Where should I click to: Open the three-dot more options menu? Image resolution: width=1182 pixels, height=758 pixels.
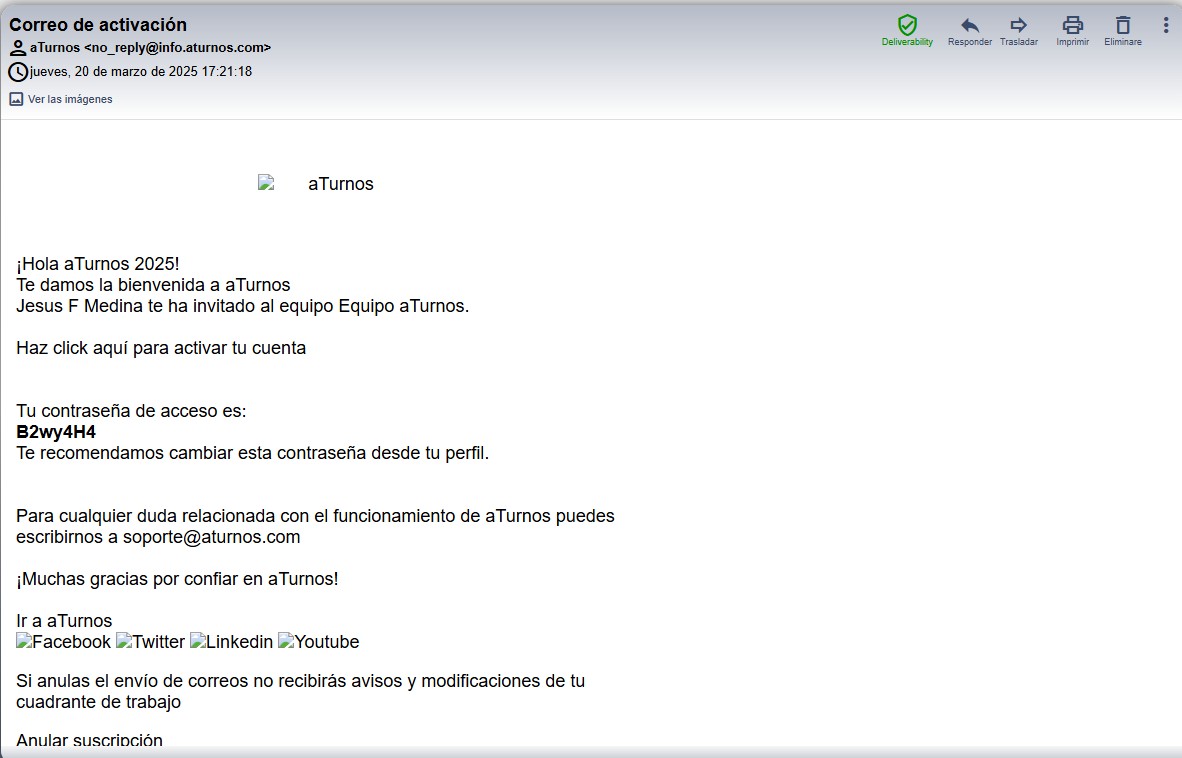pyautogui.click(x=1165, y=25)
